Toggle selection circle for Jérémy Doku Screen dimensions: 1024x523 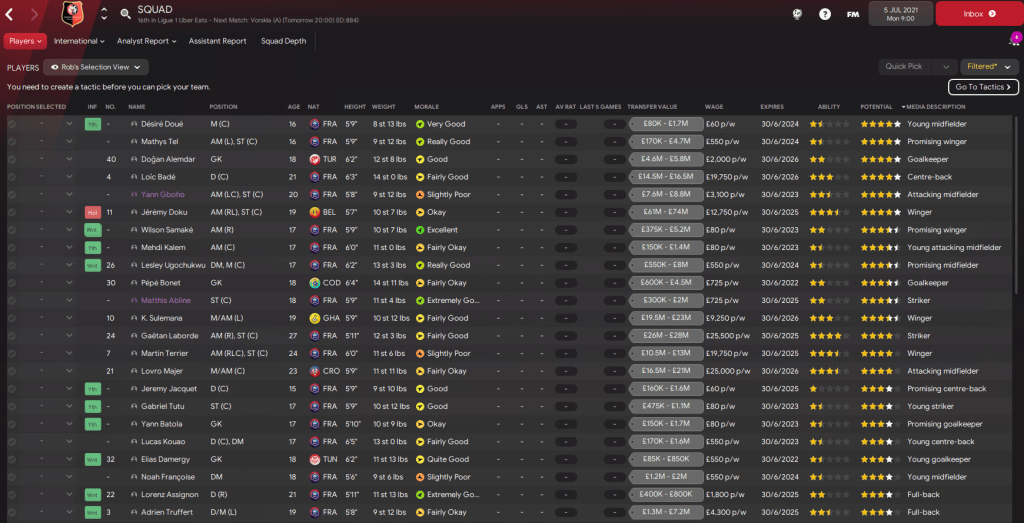[12, 213]
